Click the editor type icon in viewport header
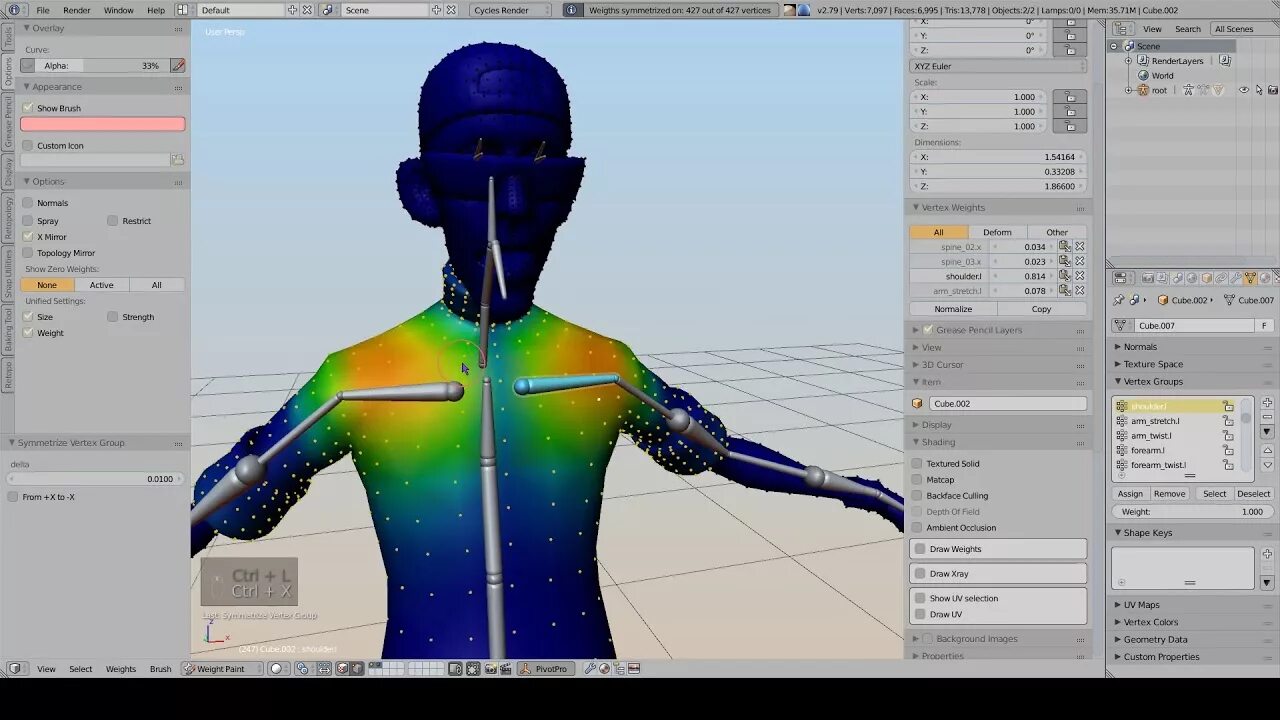Viewport: 1280px width, 720px height. point(16,668)
